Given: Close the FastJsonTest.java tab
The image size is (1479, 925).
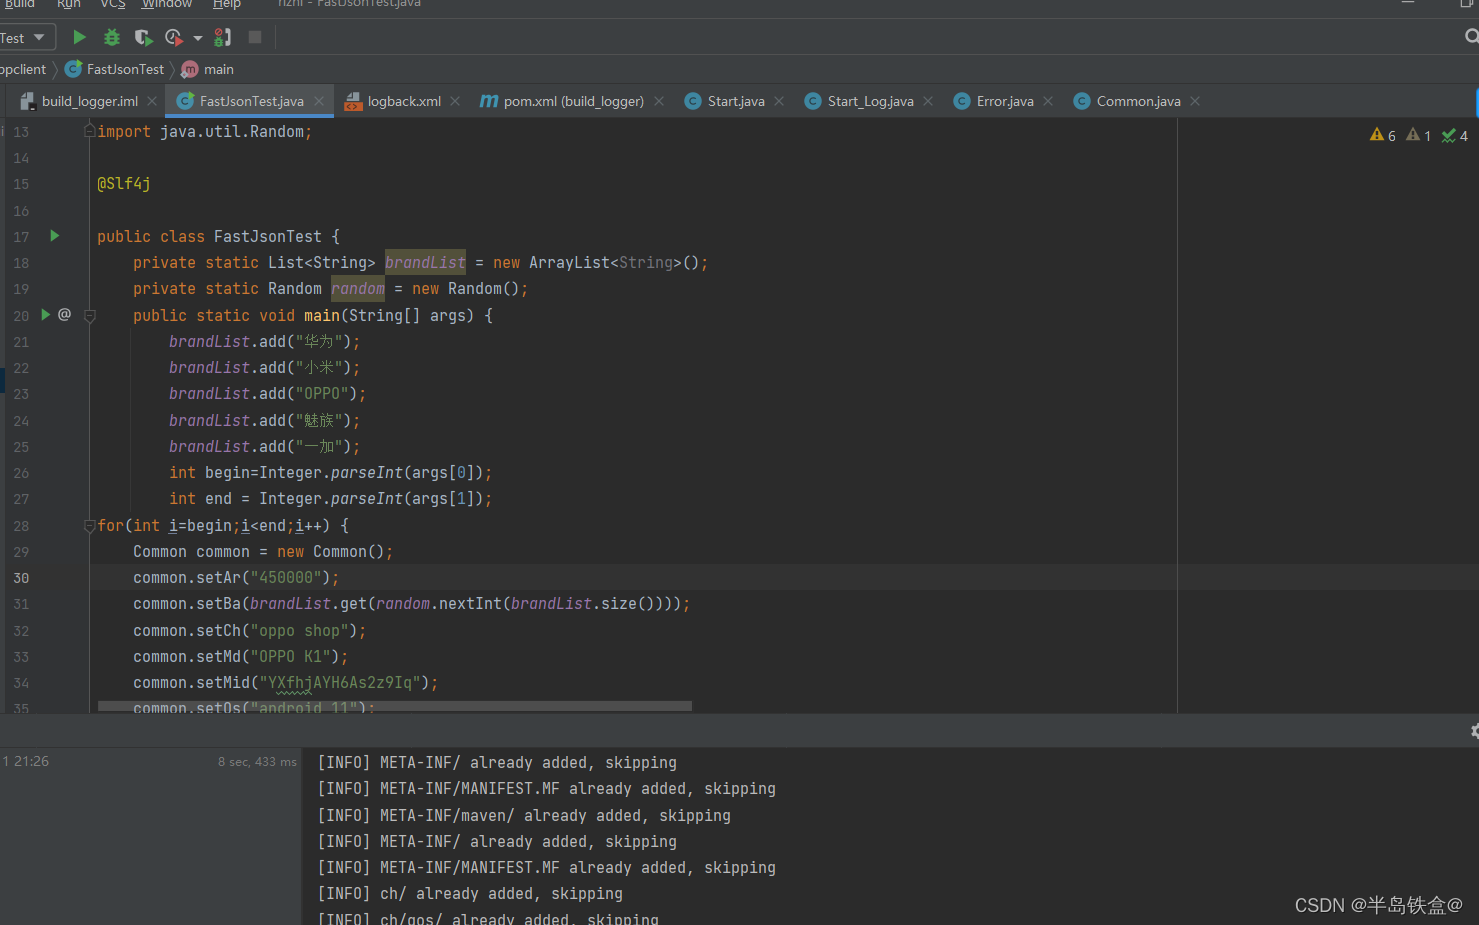Looking at the screenshot, I should 319,101.
